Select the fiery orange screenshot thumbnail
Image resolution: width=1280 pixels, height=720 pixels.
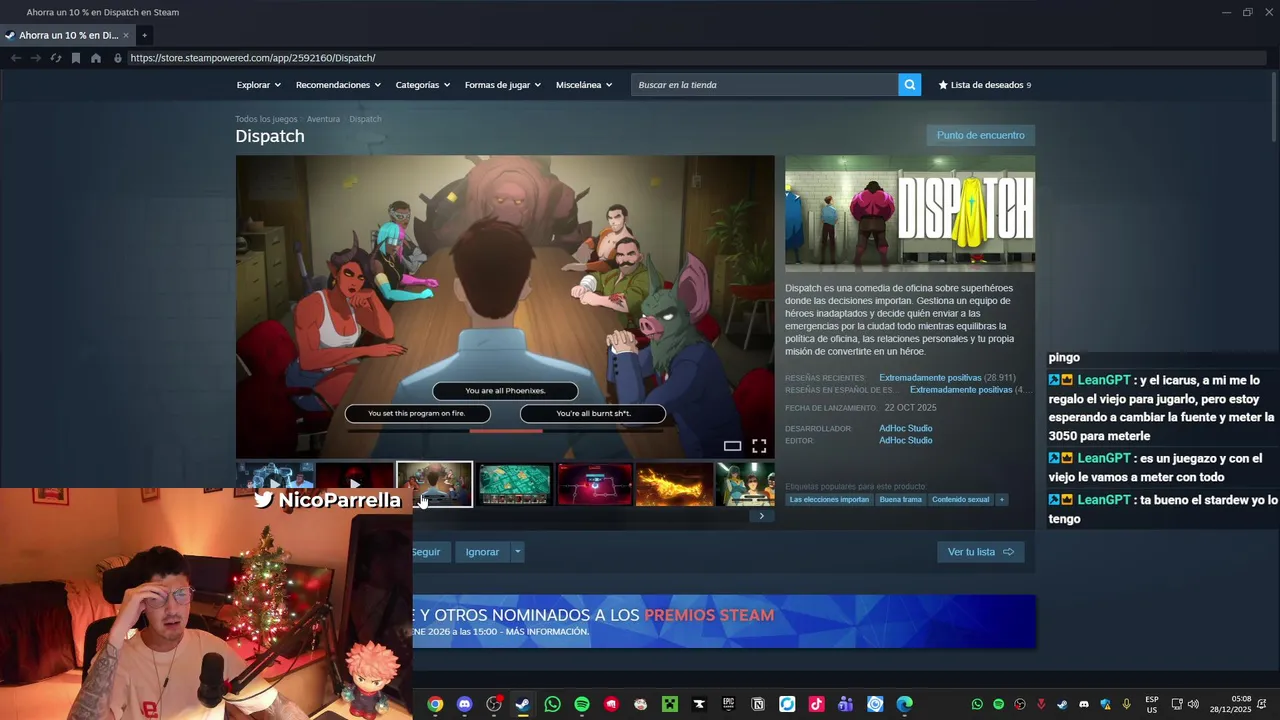(675, 485)
